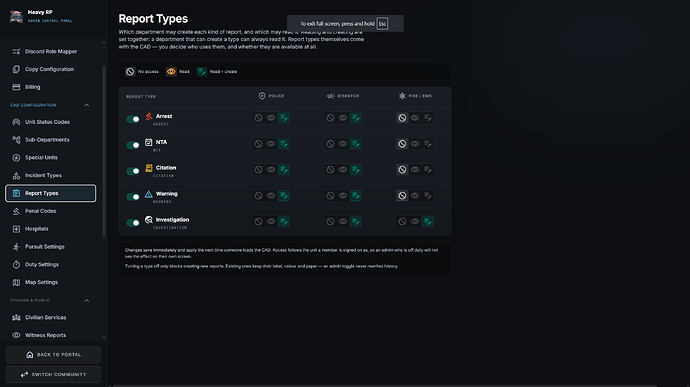
Task: Open Witness Reports page
Action: pos(51,335)
